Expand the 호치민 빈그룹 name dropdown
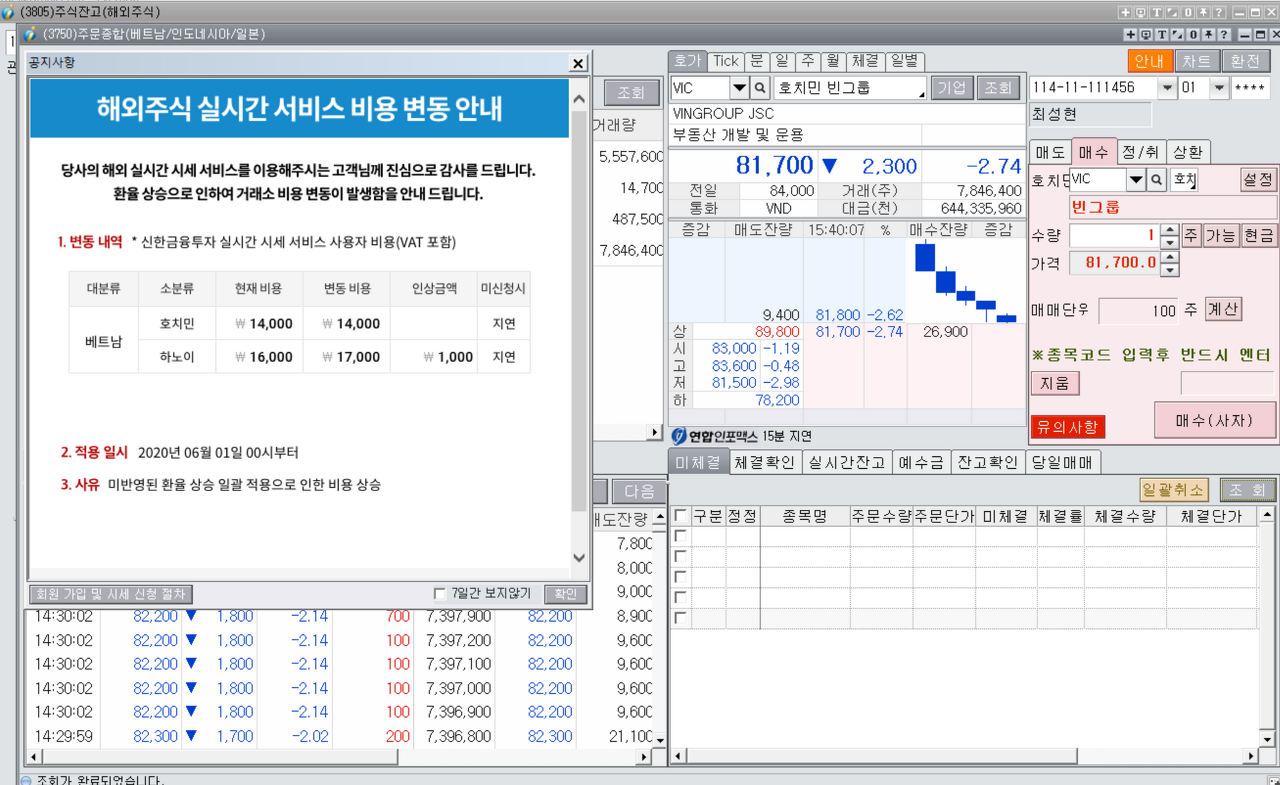 tap(920, 93)
